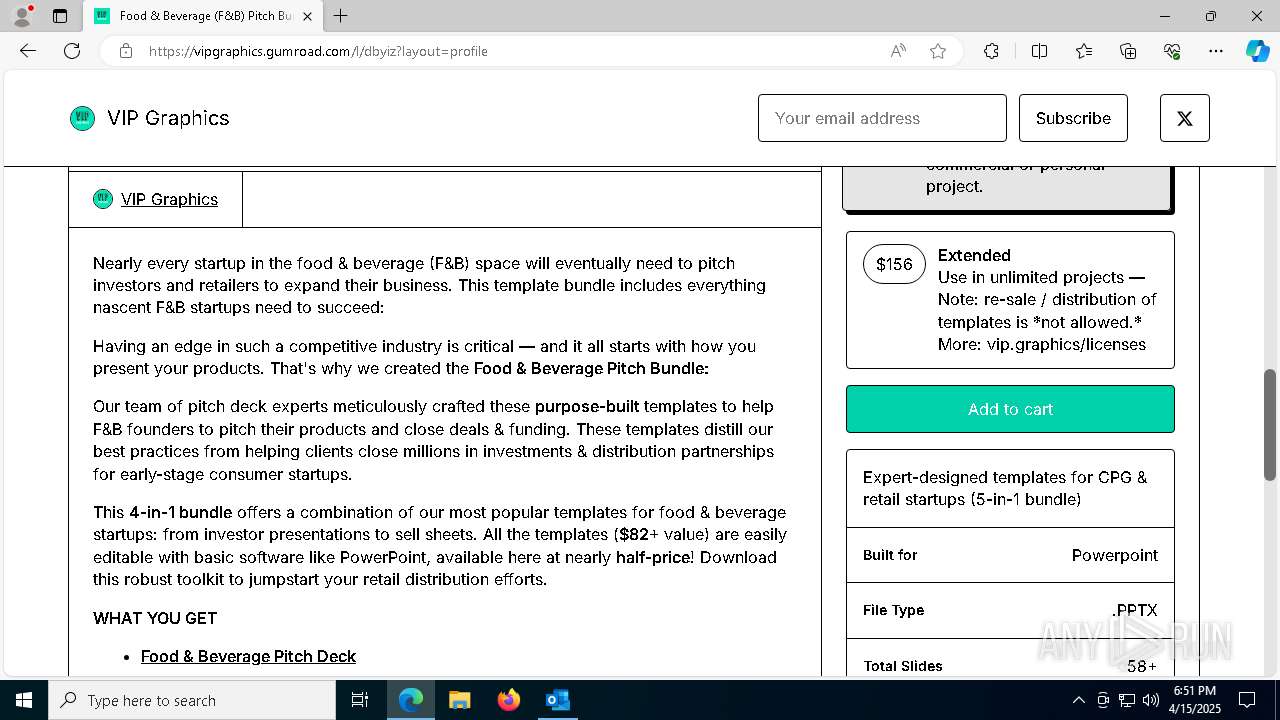Click the VIP Graphics header logo
Image resolution: width=1280 pixels, height=720 pixels.
pyautogui.click(x=82, y=118)
